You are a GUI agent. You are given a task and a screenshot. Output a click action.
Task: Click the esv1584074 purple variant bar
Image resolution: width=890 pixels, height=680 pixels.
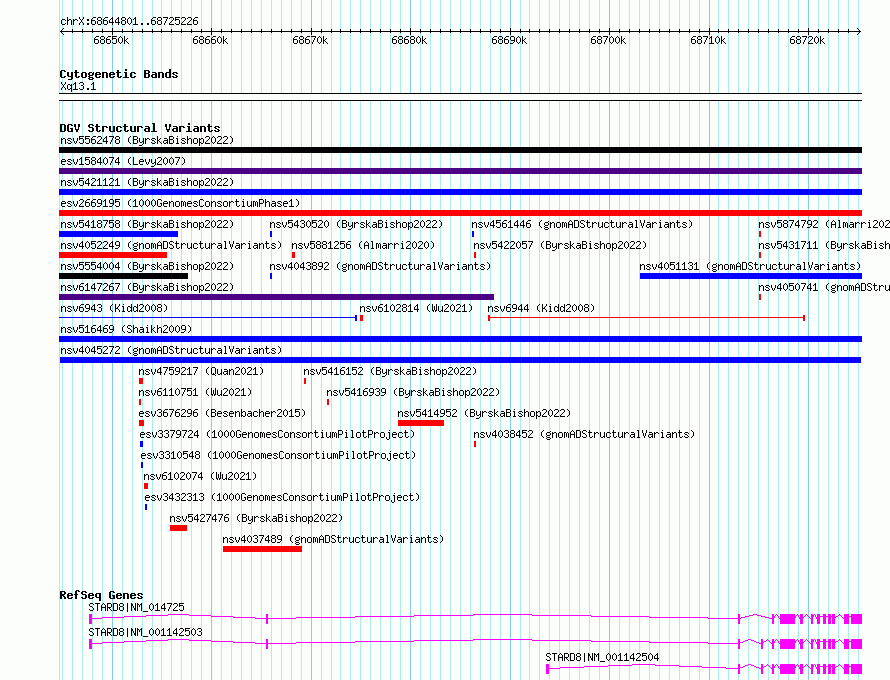point(460,171)
